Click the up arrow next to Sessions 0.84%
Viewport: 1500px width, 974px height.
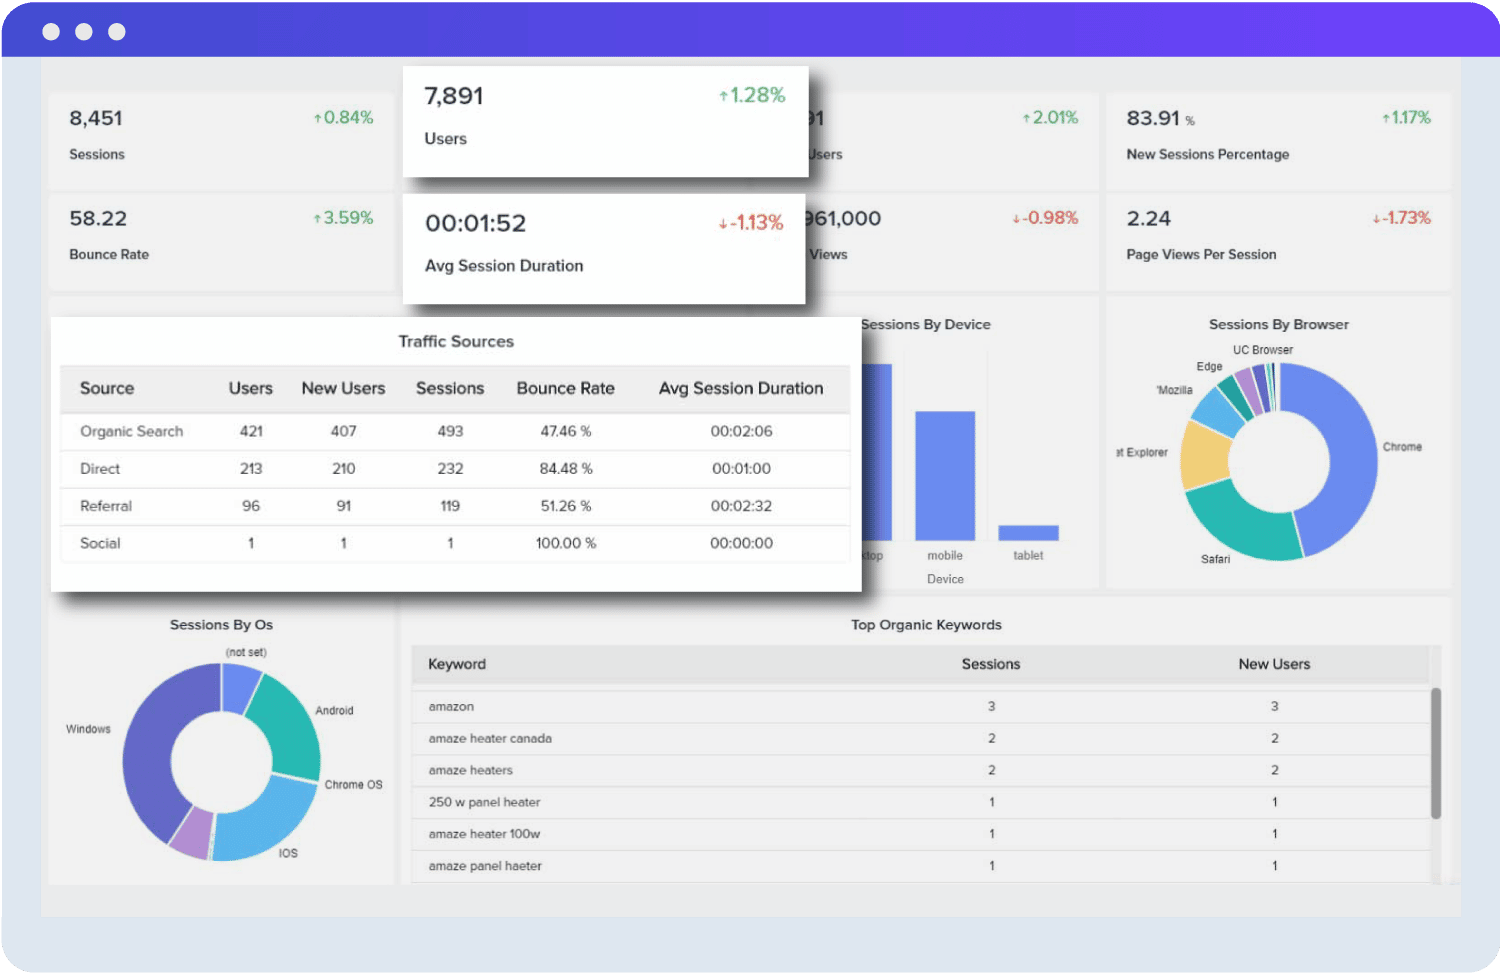[318, 117]
